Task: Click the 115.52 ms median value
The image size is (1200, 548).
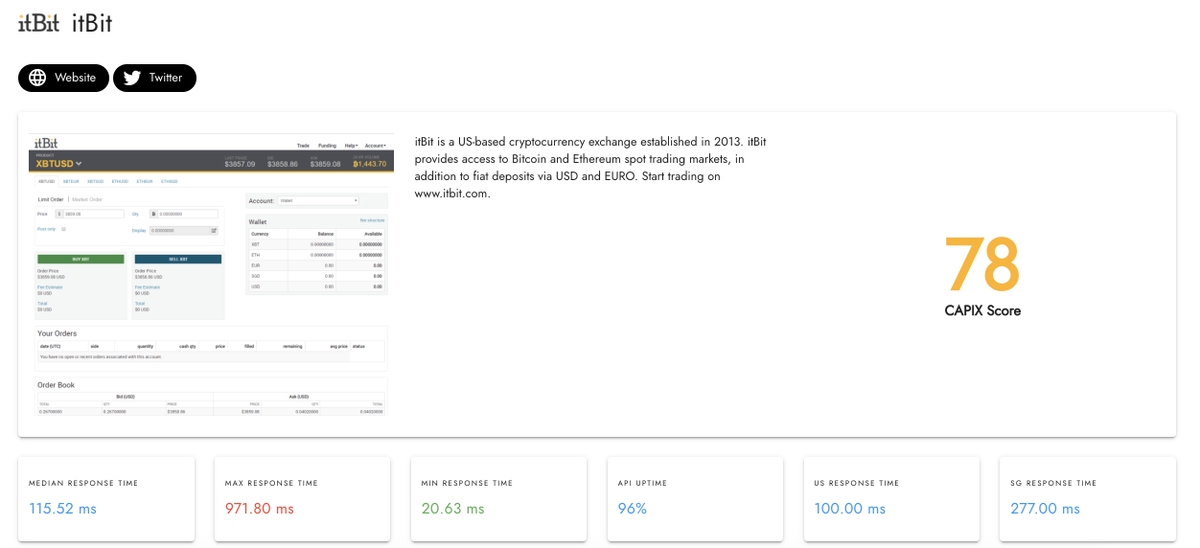Action: pos(62,509)
